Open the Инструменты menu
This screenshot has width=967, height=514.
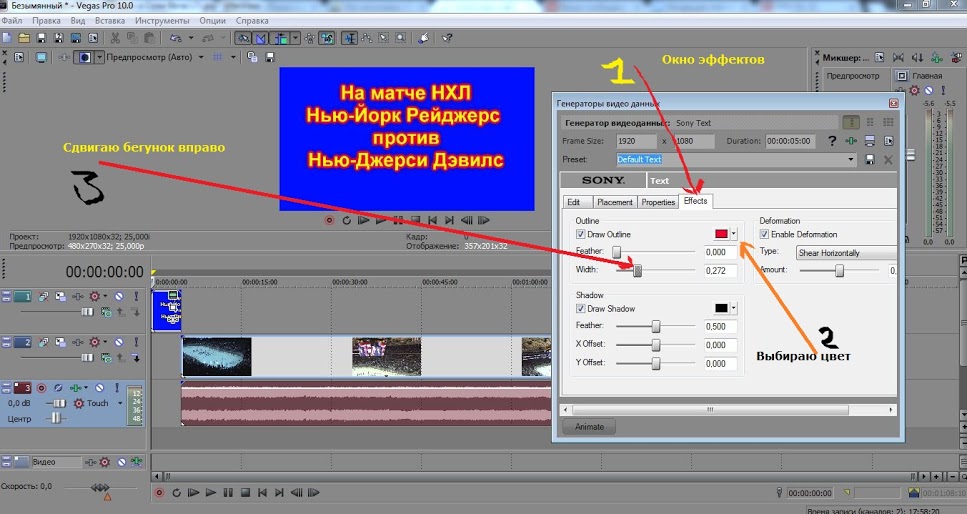[162, 20]
